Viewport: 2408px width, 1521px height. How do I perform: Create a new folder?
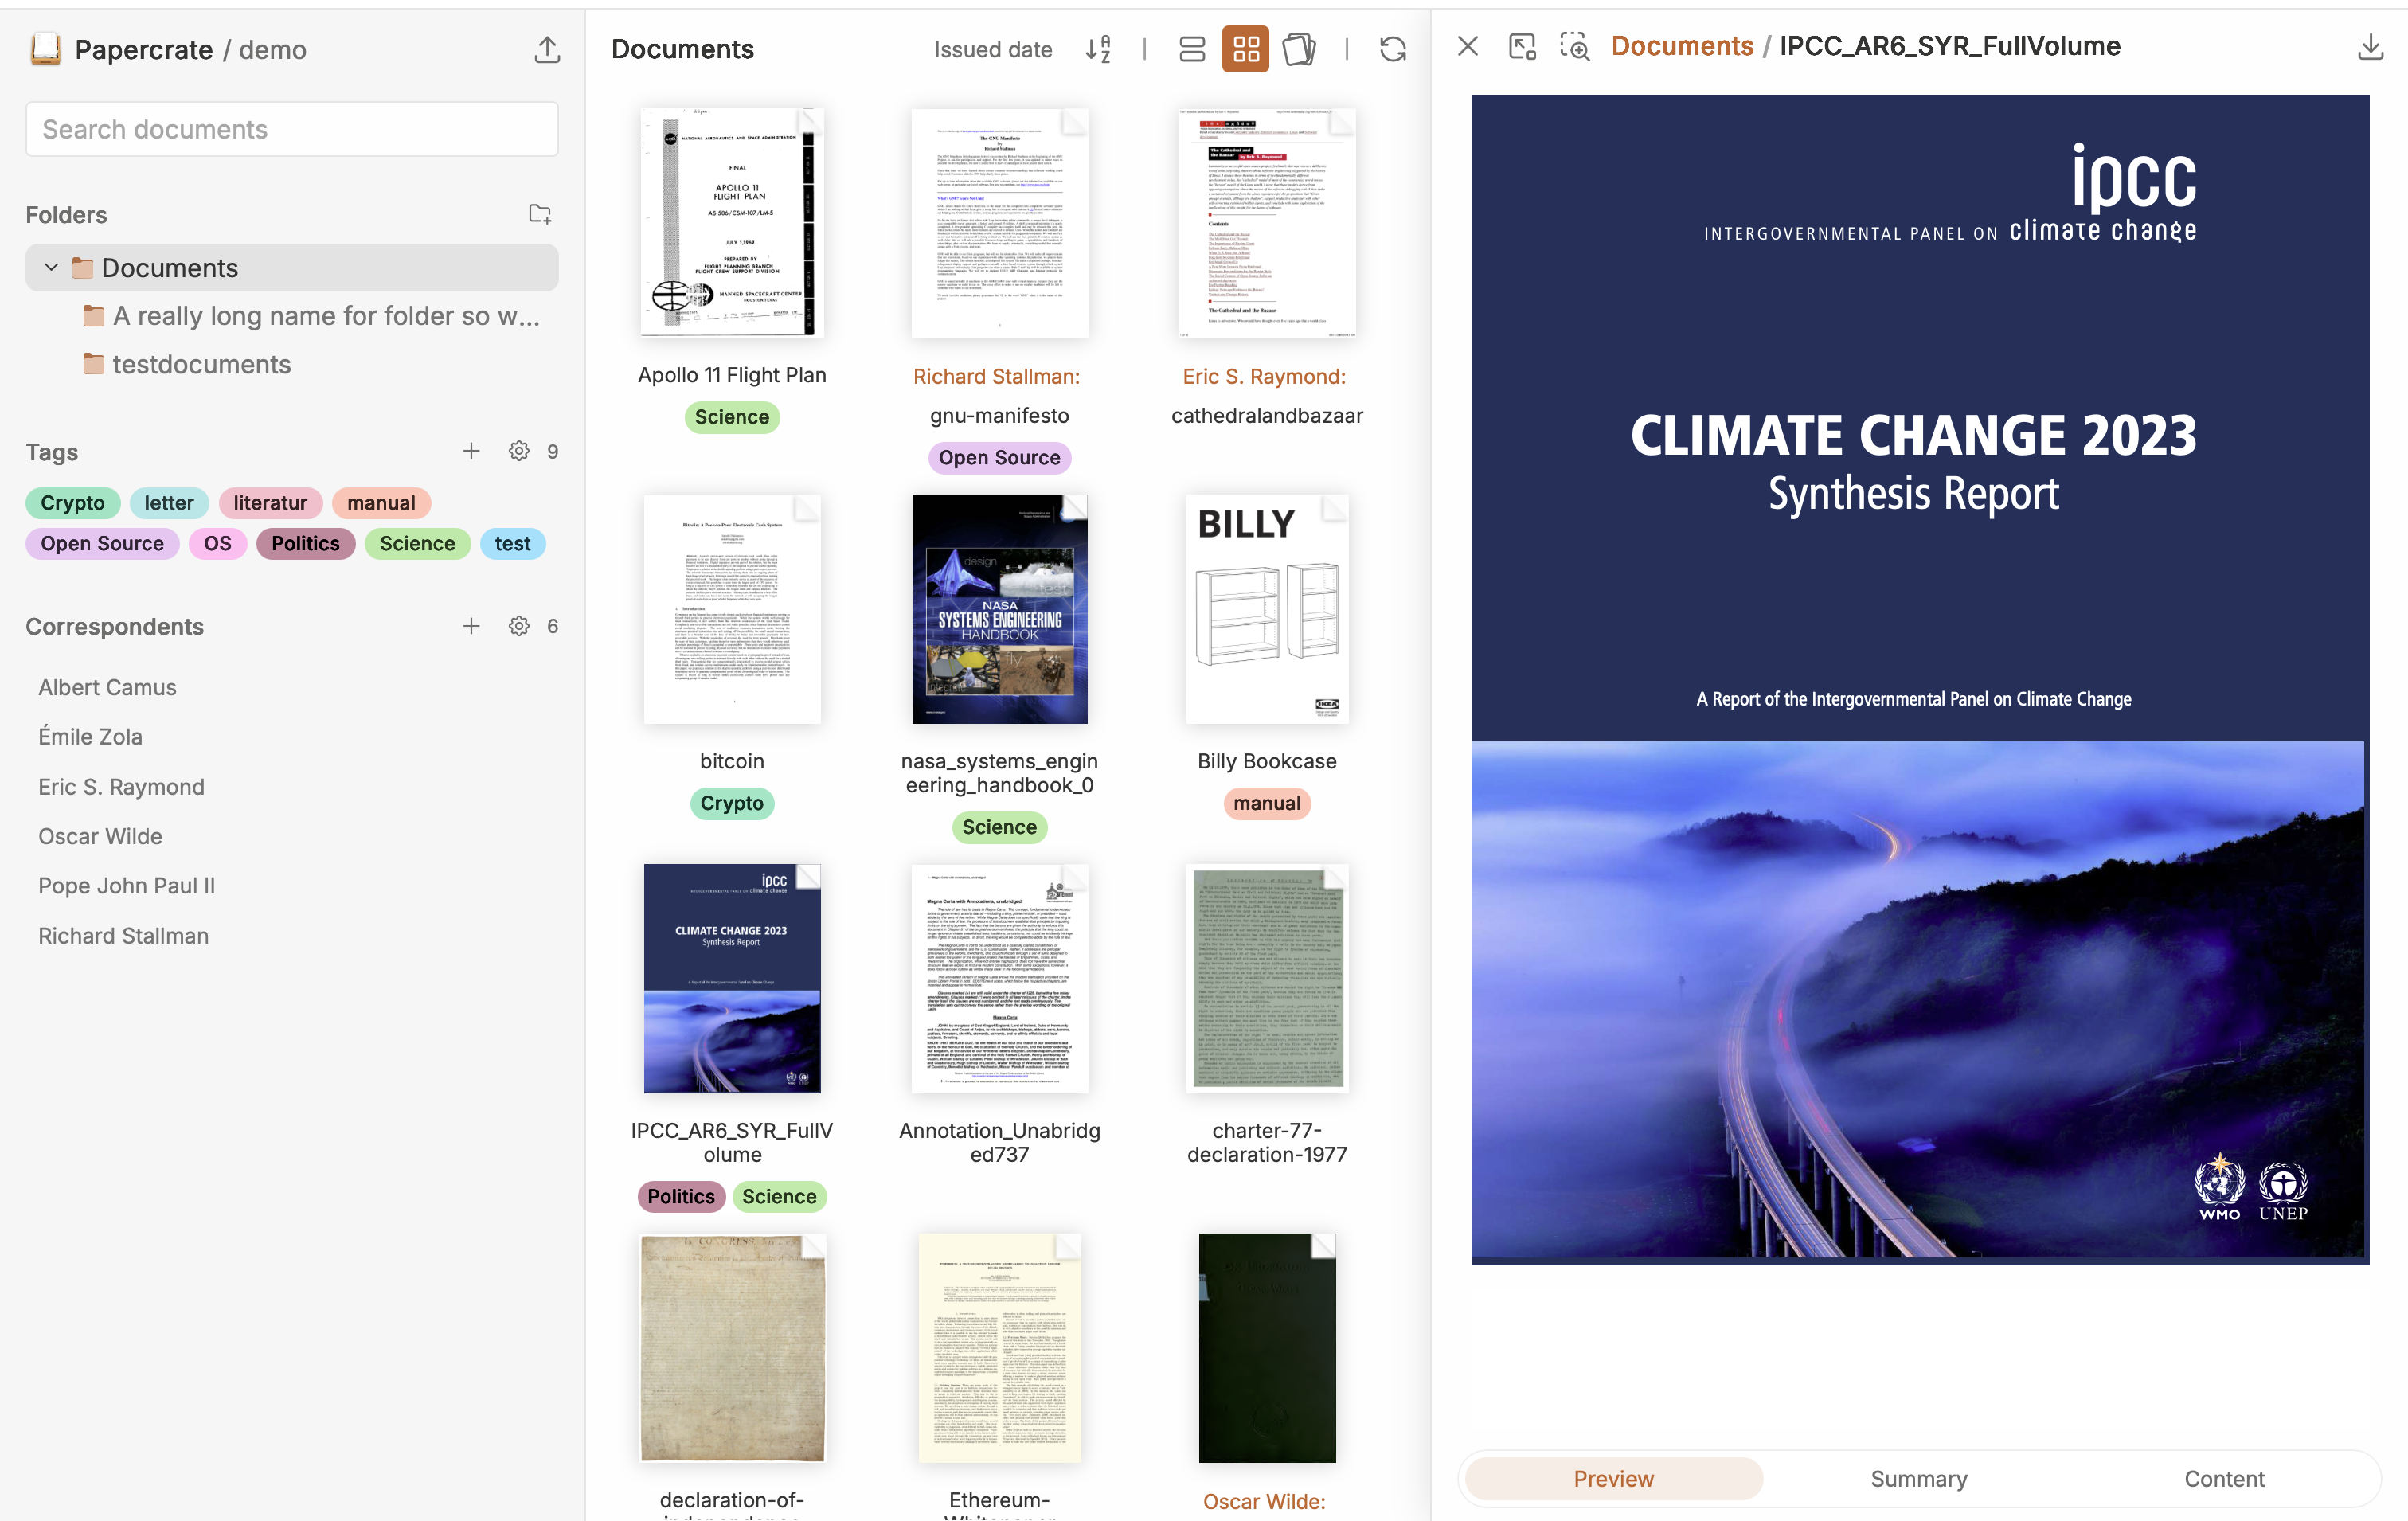pos(539,213)
